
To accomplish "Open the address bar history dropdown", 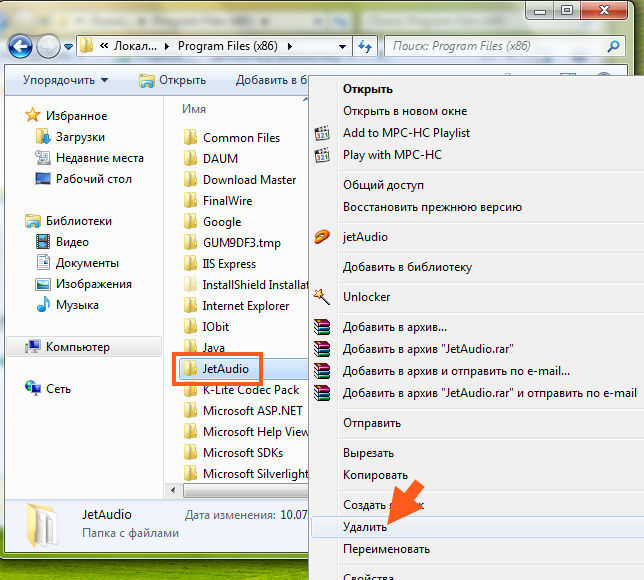I will click(x=342, y=47).
